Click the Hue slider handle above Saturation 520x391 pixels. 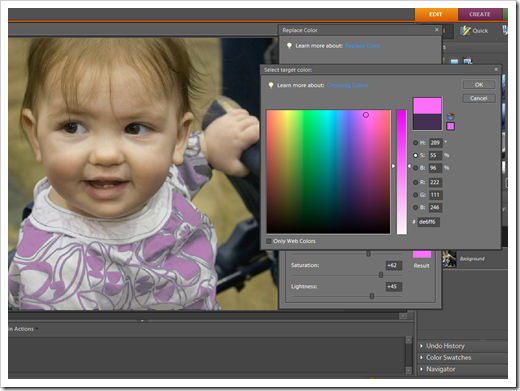368,254
